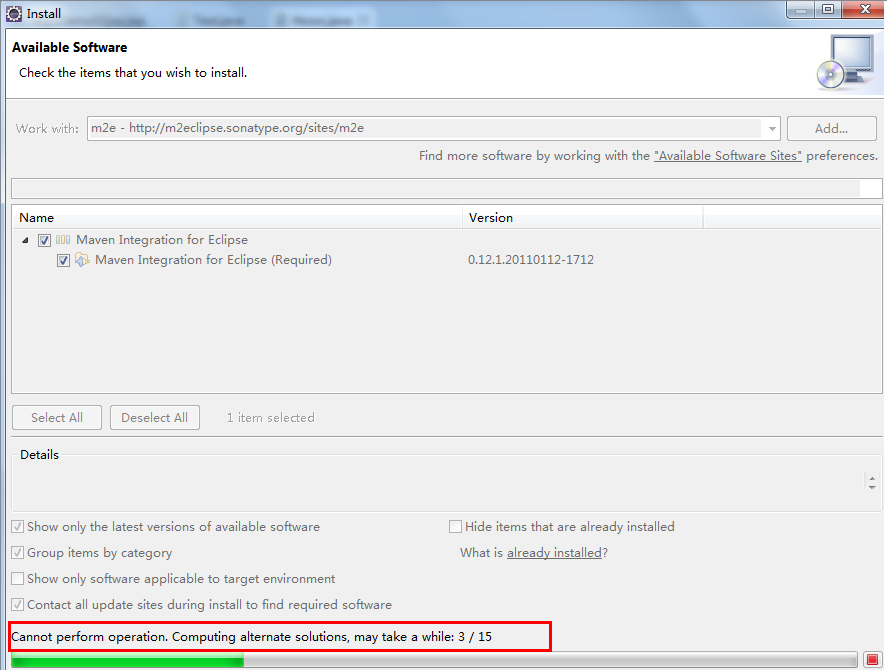Viewport: 887px width, 670px height.
Task: Click the Cannot perform operation status message
Action: click(251, 637)
